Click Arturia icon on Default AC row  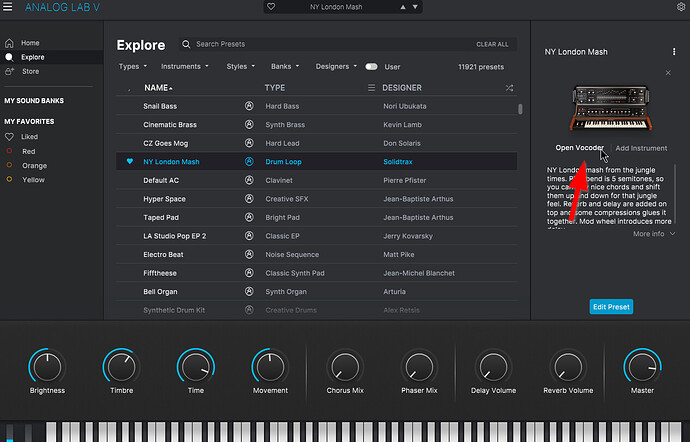[249, 180]
